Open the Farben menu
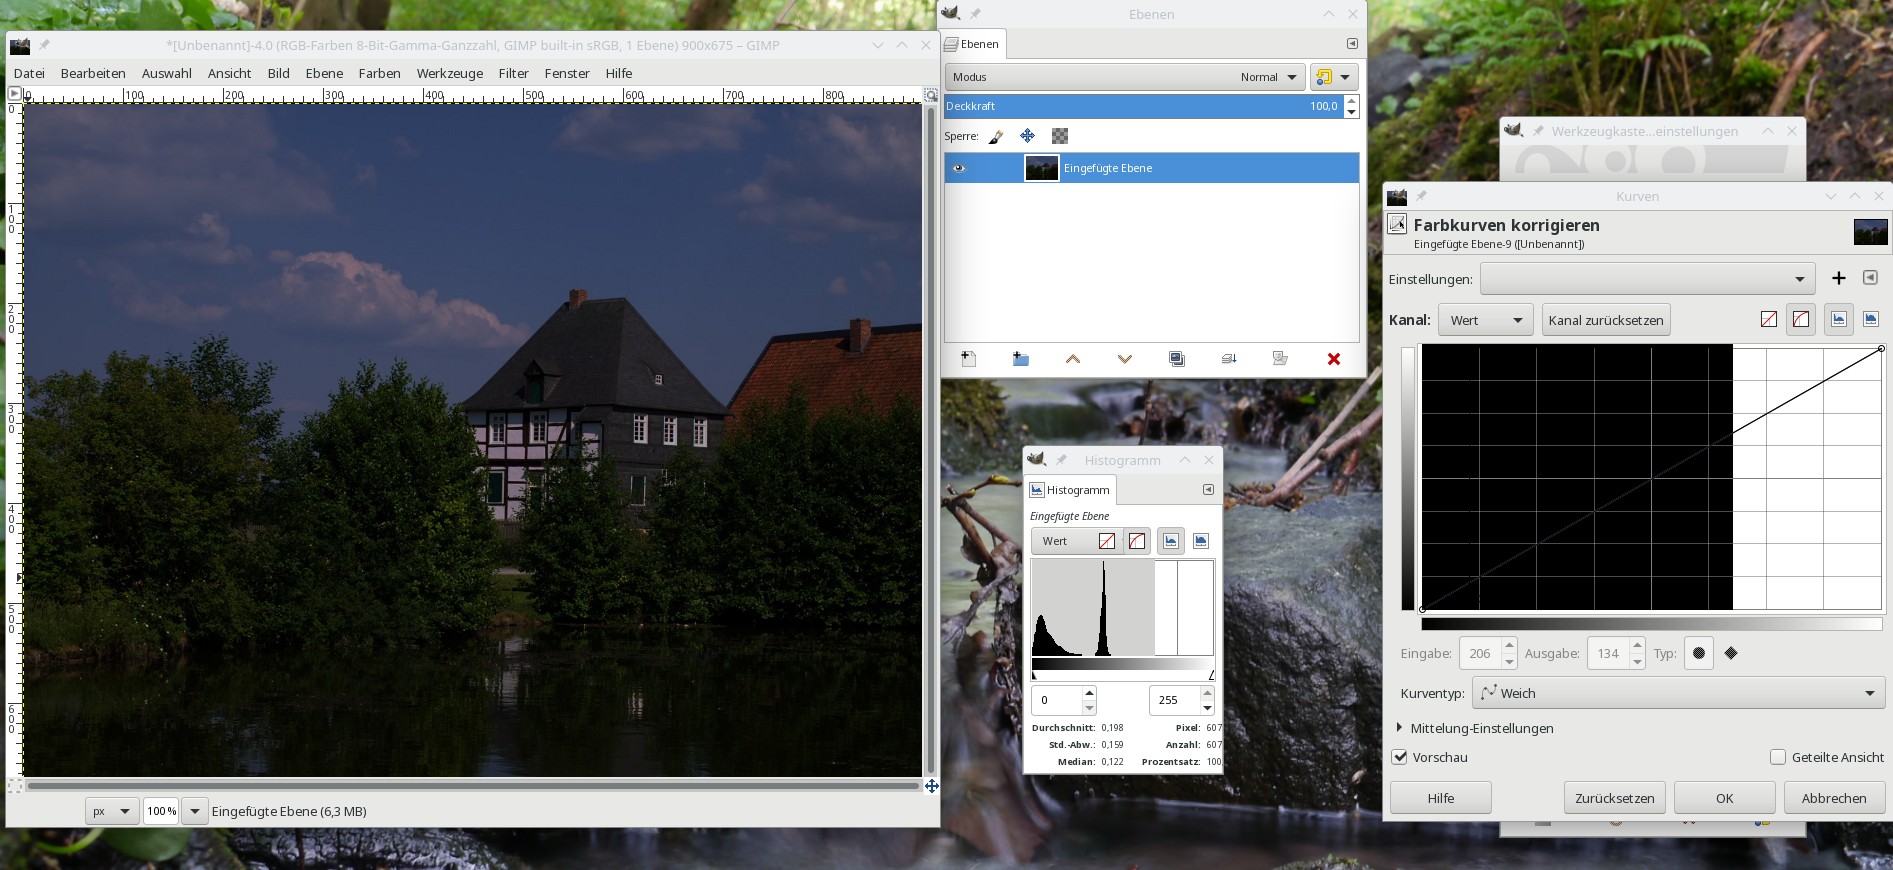 [x=379, y=73]
